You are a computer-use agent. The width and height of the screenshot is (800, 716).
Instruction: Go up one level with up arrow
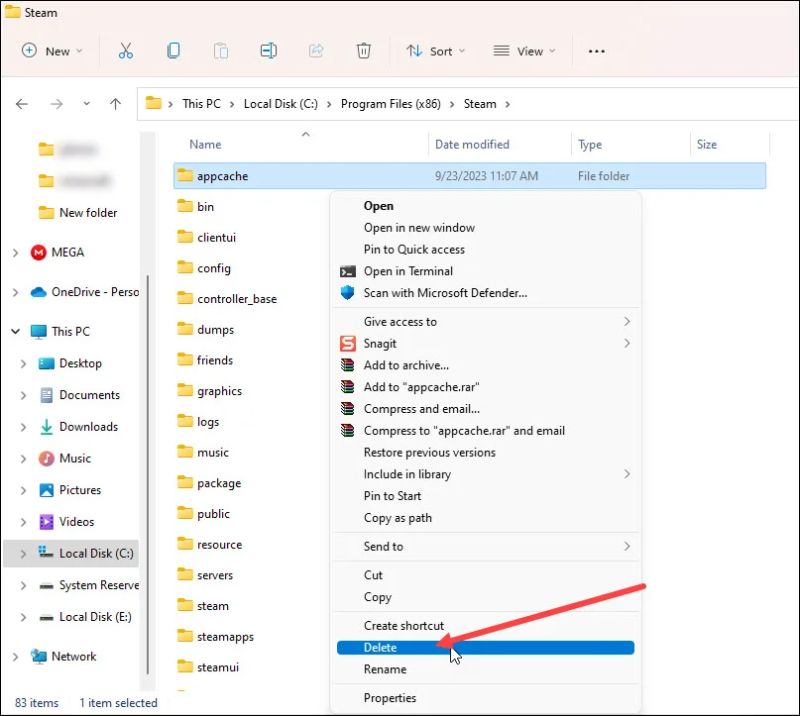tap(116, 104)
